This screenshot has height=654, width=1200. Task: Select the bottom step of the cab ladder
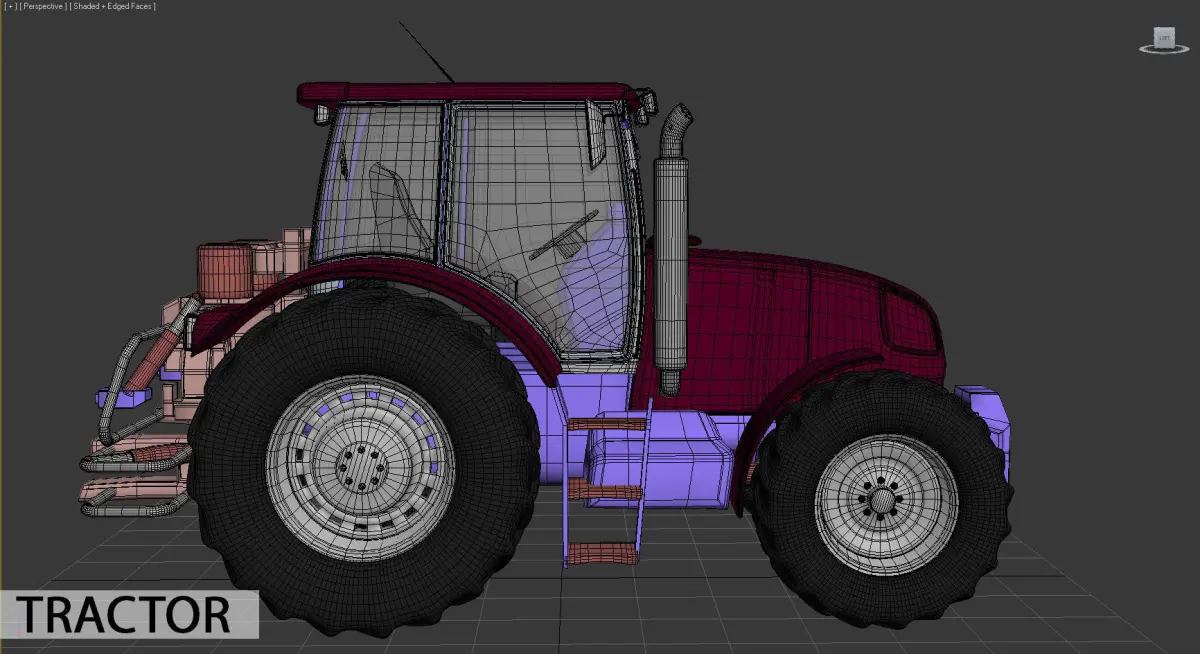pyautogui.click(x=602, y=552)
